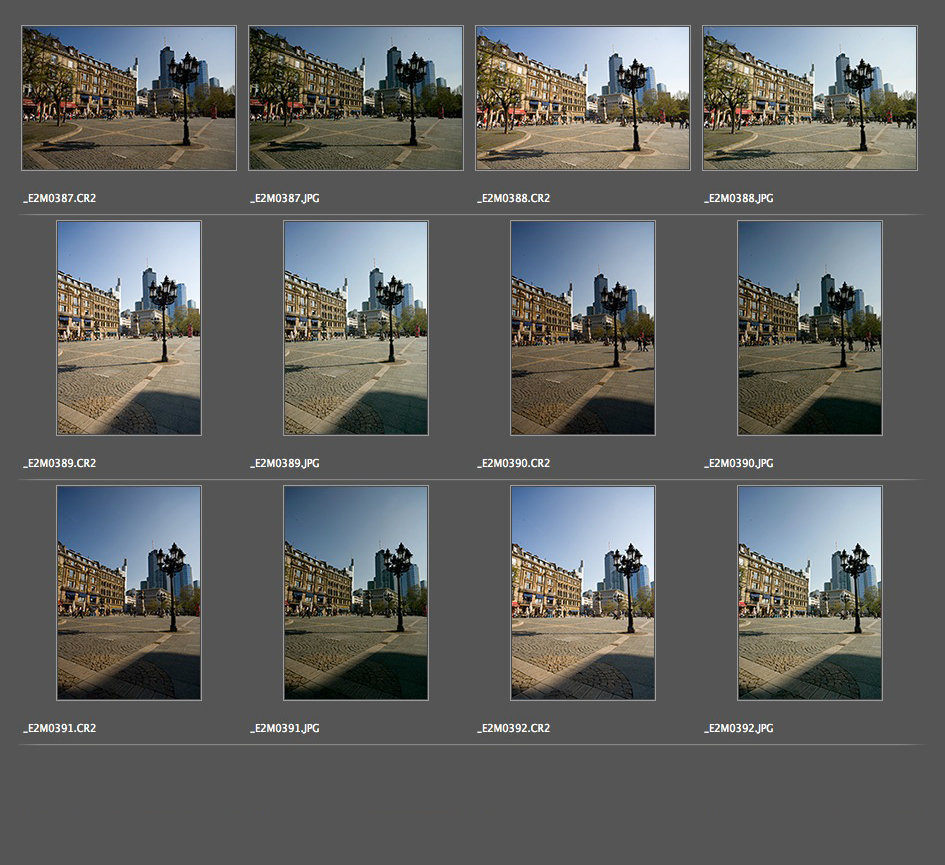Click the _E2M0390.CR2 thumbnail image
Viewport: 945px width, 865px height.
[x=583, y=328]
